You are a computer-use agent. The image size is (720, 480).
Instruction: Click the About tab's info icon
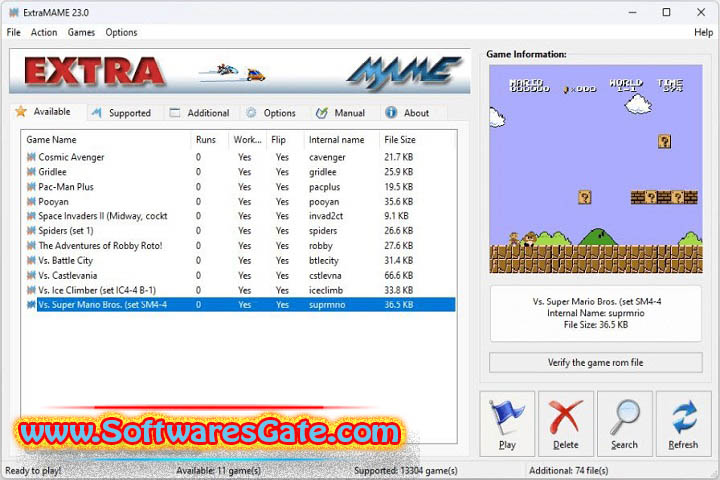point(391,113)
